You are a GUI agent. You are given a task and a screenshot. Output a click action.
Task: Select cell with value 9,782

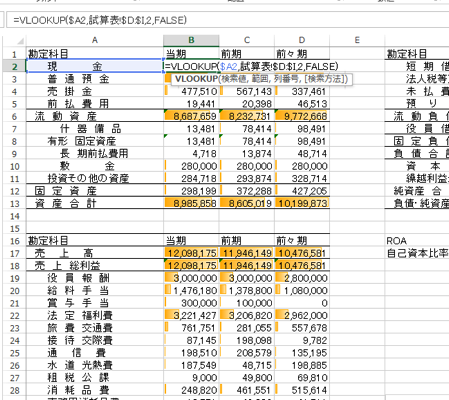(x=302, y=340)
